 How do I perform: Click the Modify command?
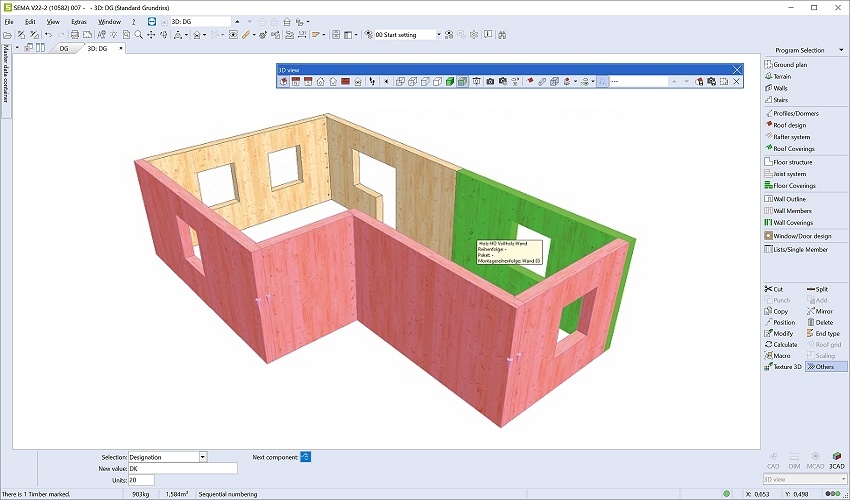[779, 334]
